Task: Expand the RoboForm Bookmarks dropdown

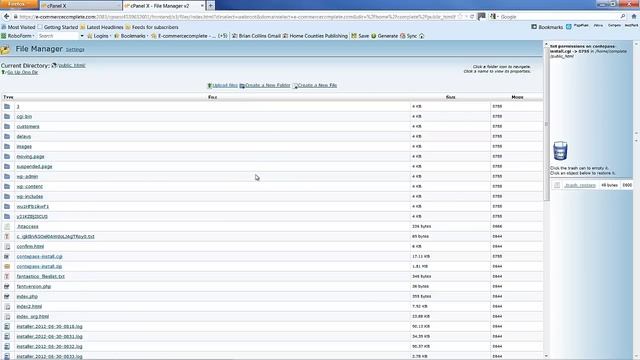Action: tap(132, 36)
